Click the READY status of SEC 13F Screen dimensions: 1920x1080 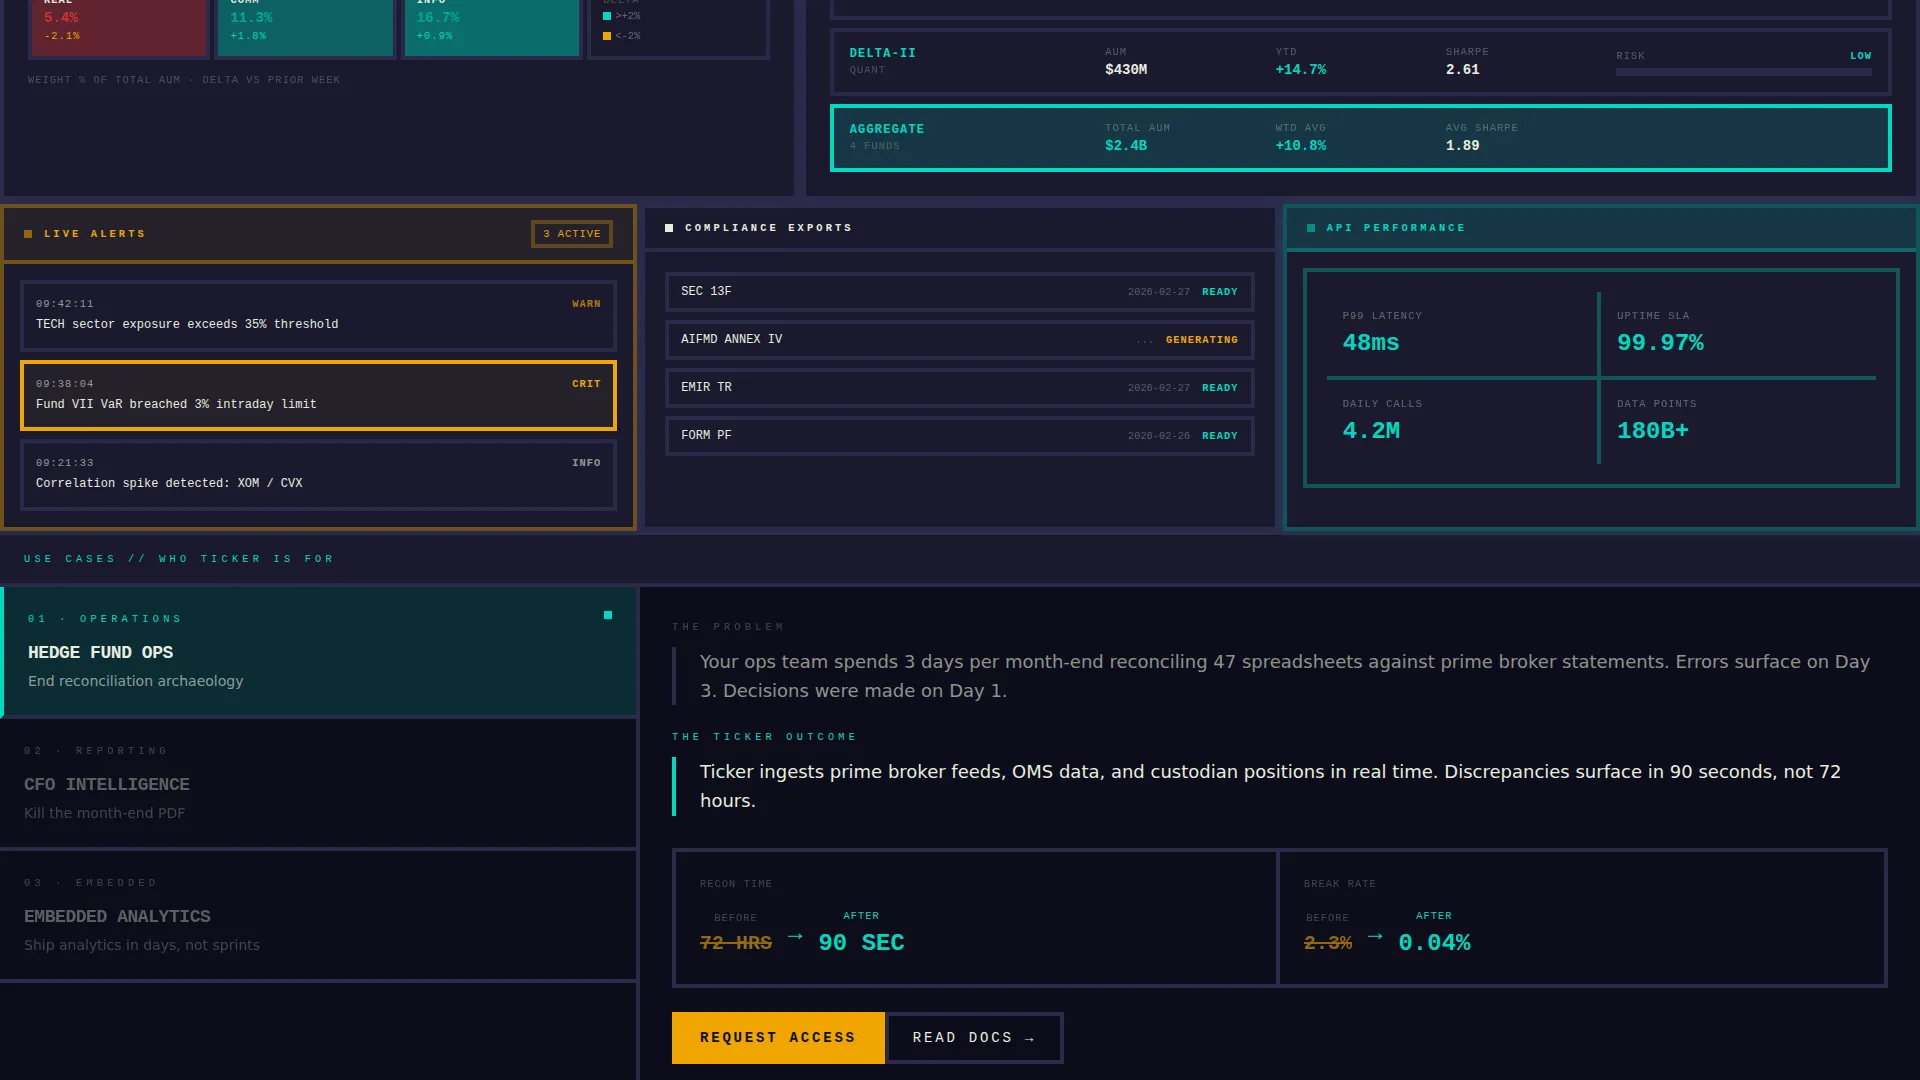pos(1219,292)
